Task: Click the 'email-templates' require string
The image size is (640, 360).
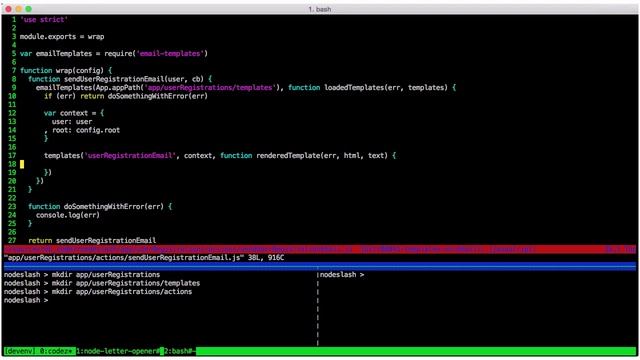Action: coord(170,53)
